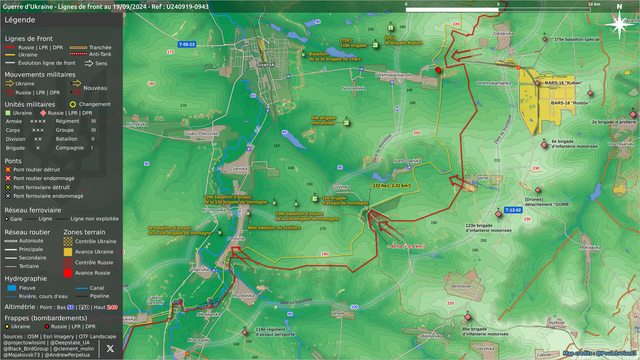Click the T-13-02 road sign
This screenshot has height=360, width=640.
click(513, 210)
